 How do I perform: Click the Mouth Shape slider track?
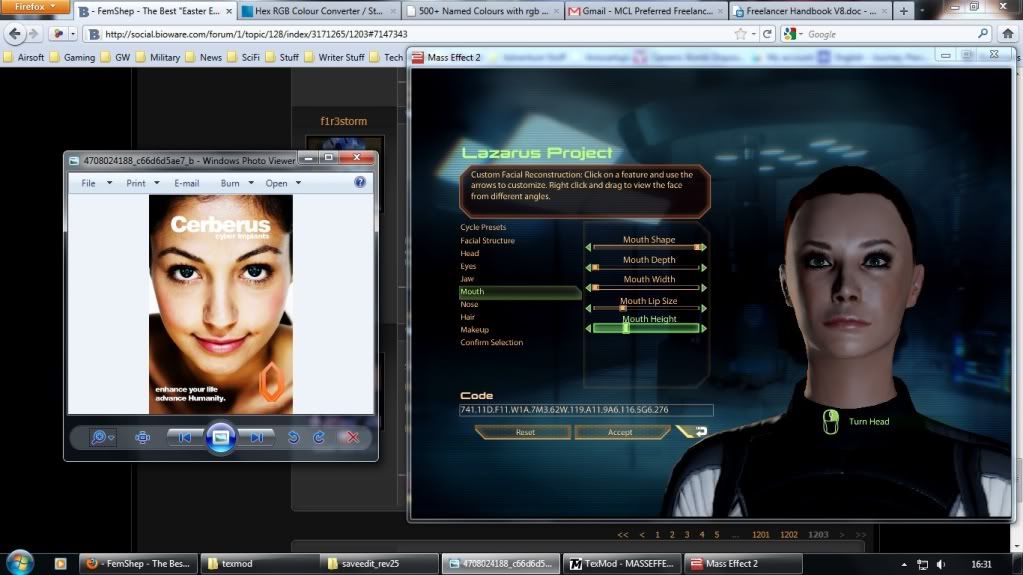(646, 247)
